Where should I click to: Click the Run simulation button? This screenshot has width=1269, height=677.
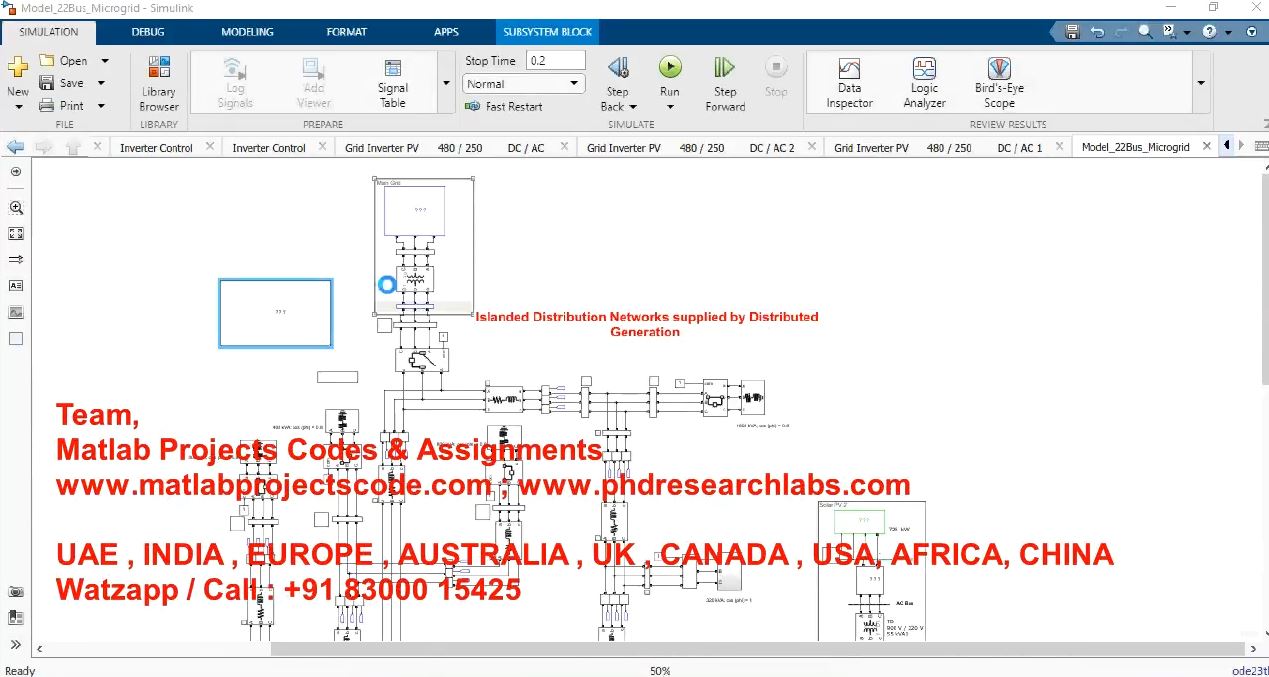[x=669, y=68]
